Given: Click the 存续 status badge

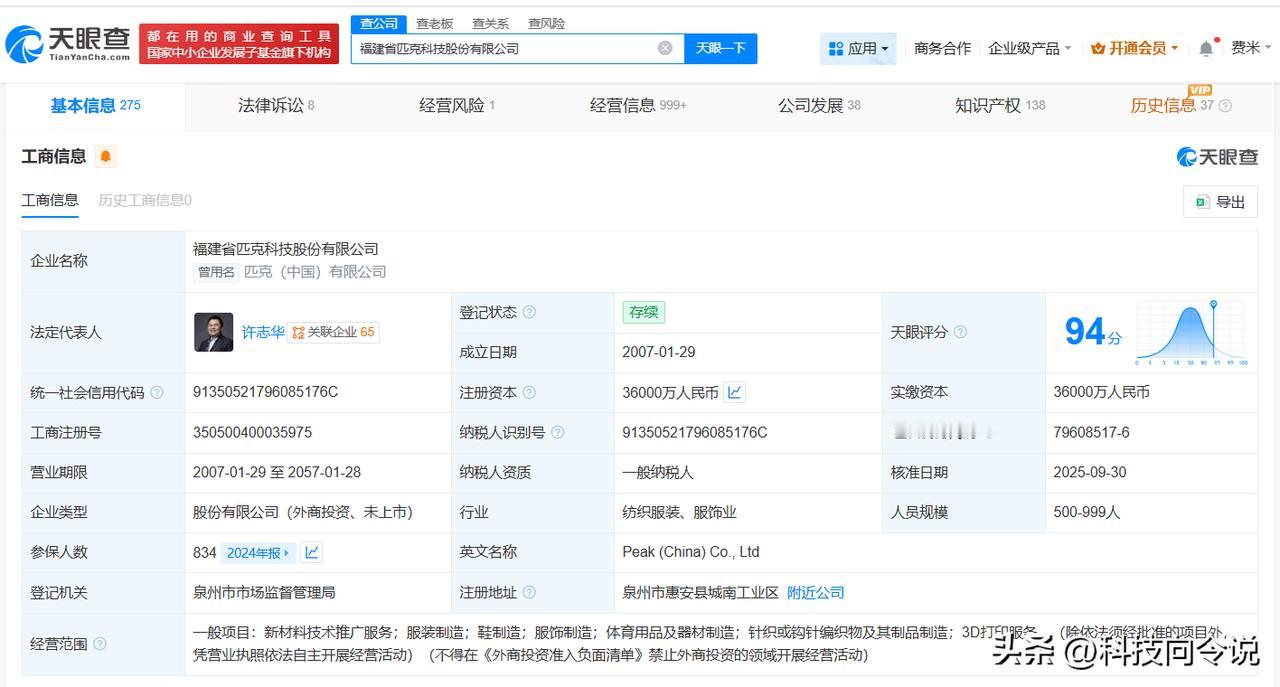Looking at the screenshot, I should point(643,312).
